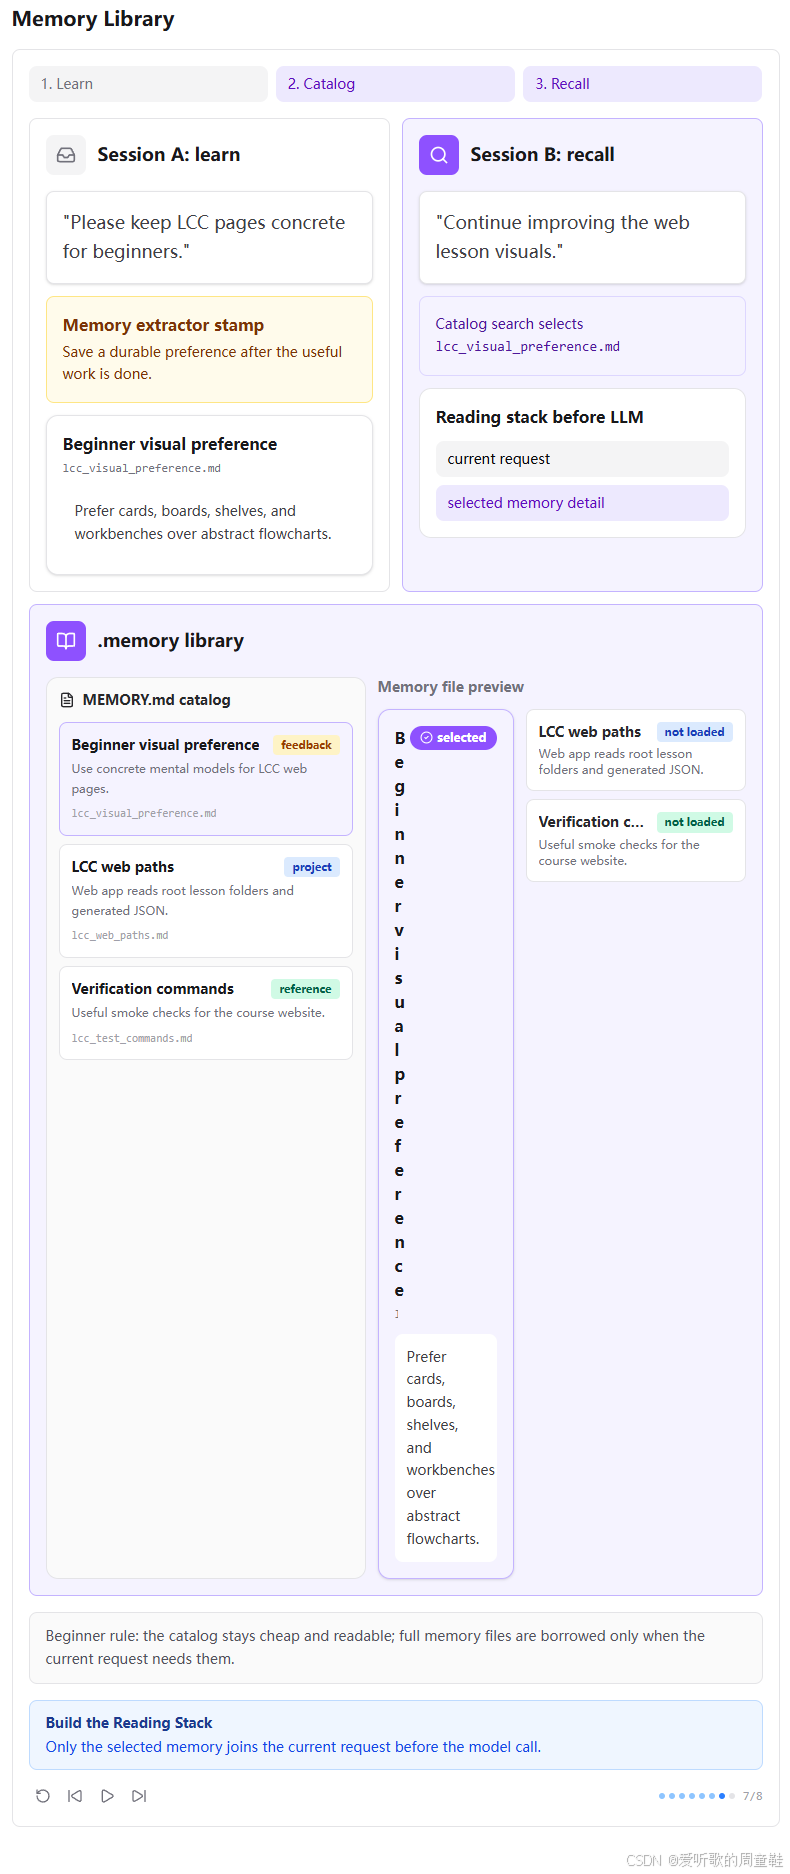Click the current request stack item

click(582, 459)
